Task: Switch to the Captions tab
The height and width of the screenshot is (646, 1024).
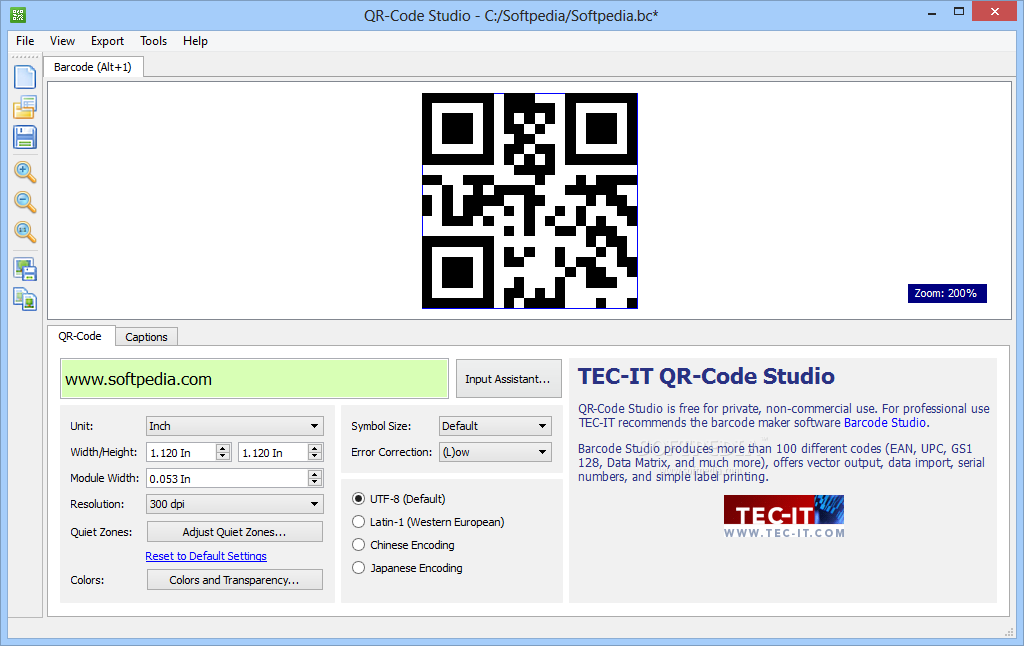Action: click(146, 337)
